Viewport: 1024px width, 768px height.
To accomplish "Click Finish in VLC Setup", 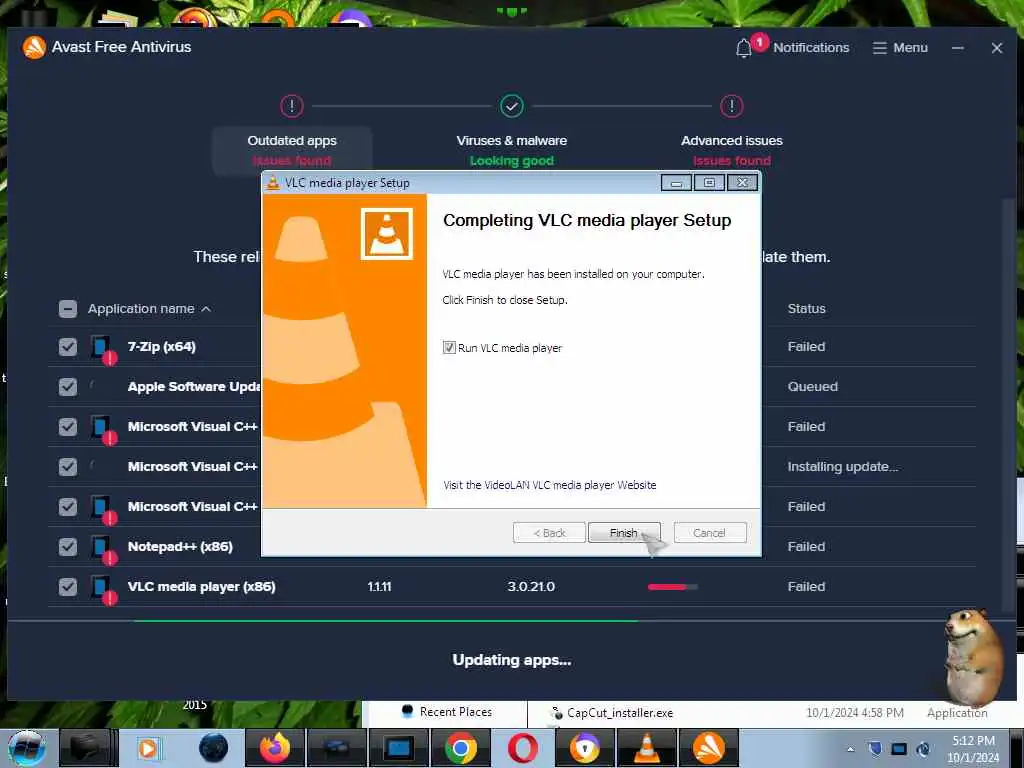I will pos(624,533).
